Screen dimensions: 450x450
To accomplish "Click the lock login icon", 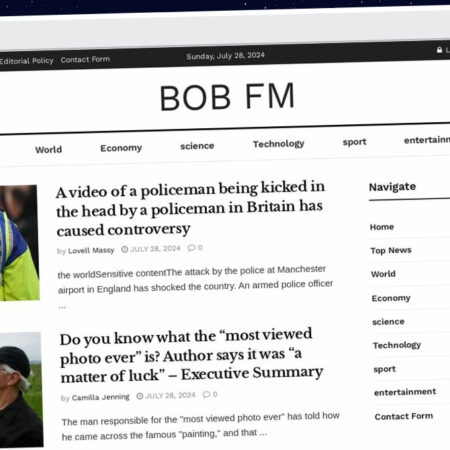I will [x=439, y=50].
